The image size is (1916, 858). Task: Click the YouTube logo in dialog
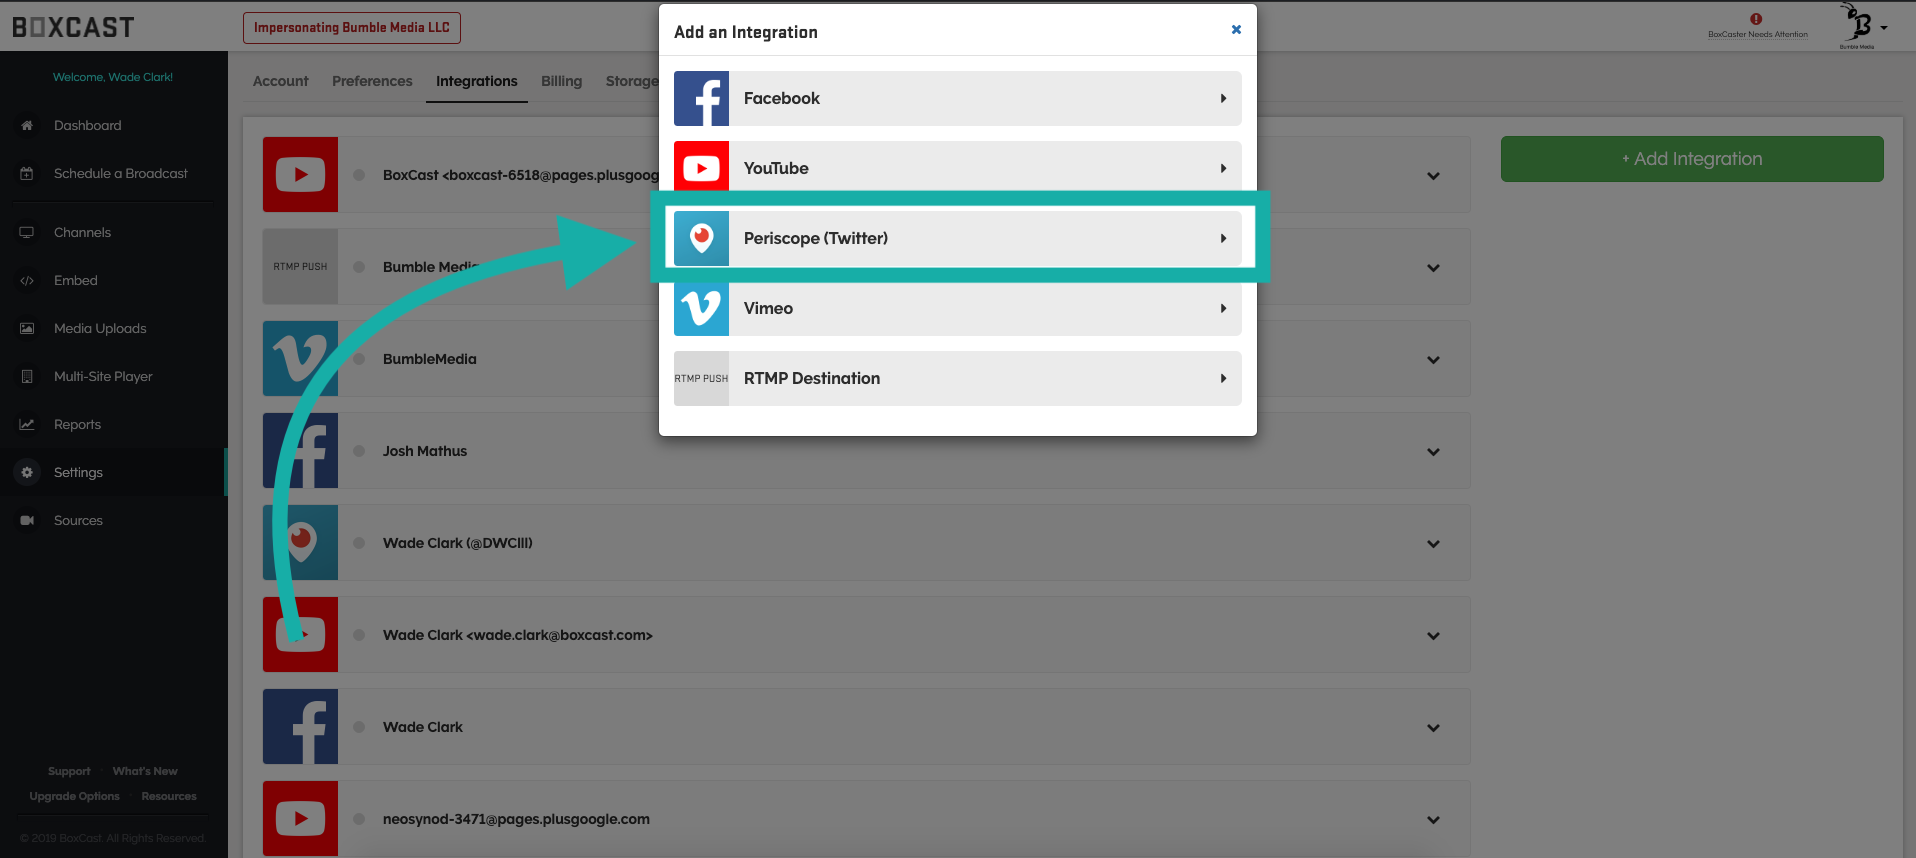(x=701, y=168)
